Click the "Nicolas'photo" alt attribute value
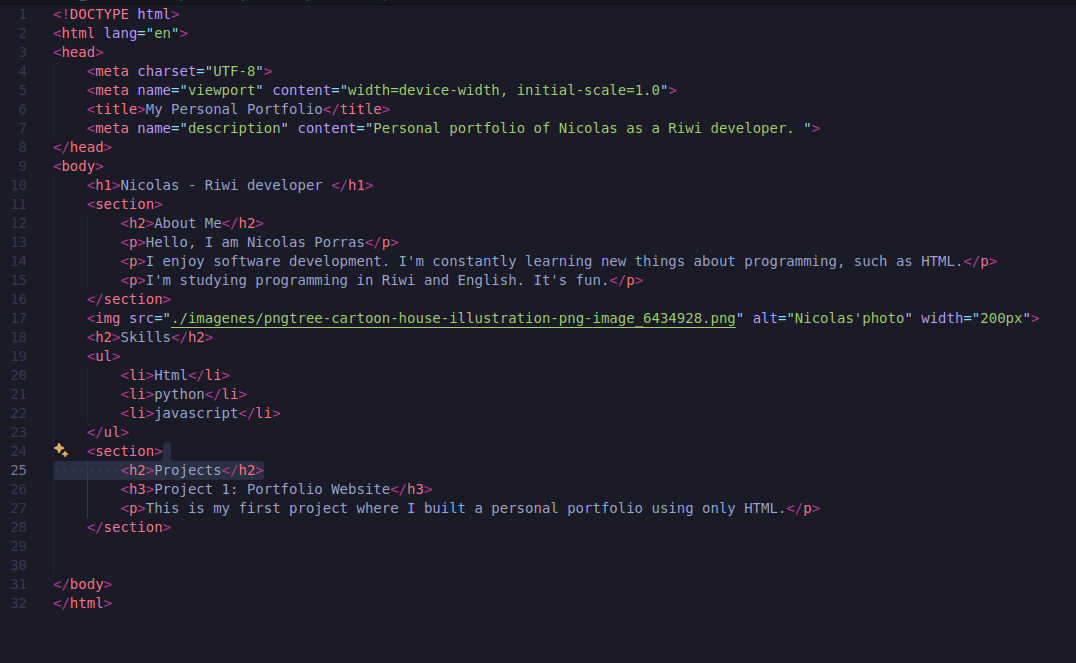Image resolution: width=1076 pixels, height=663 pixels. (850, 318)
